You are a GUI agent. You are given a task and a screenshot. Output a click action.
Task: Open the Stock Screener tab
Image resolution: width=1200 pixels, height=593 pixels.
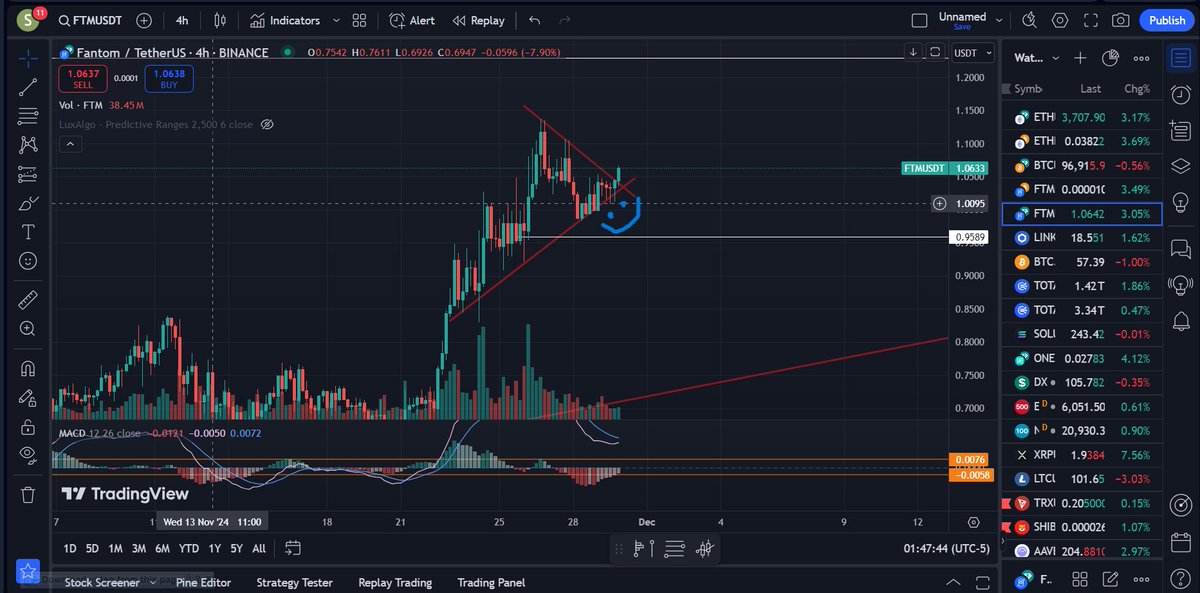(102, 582)
